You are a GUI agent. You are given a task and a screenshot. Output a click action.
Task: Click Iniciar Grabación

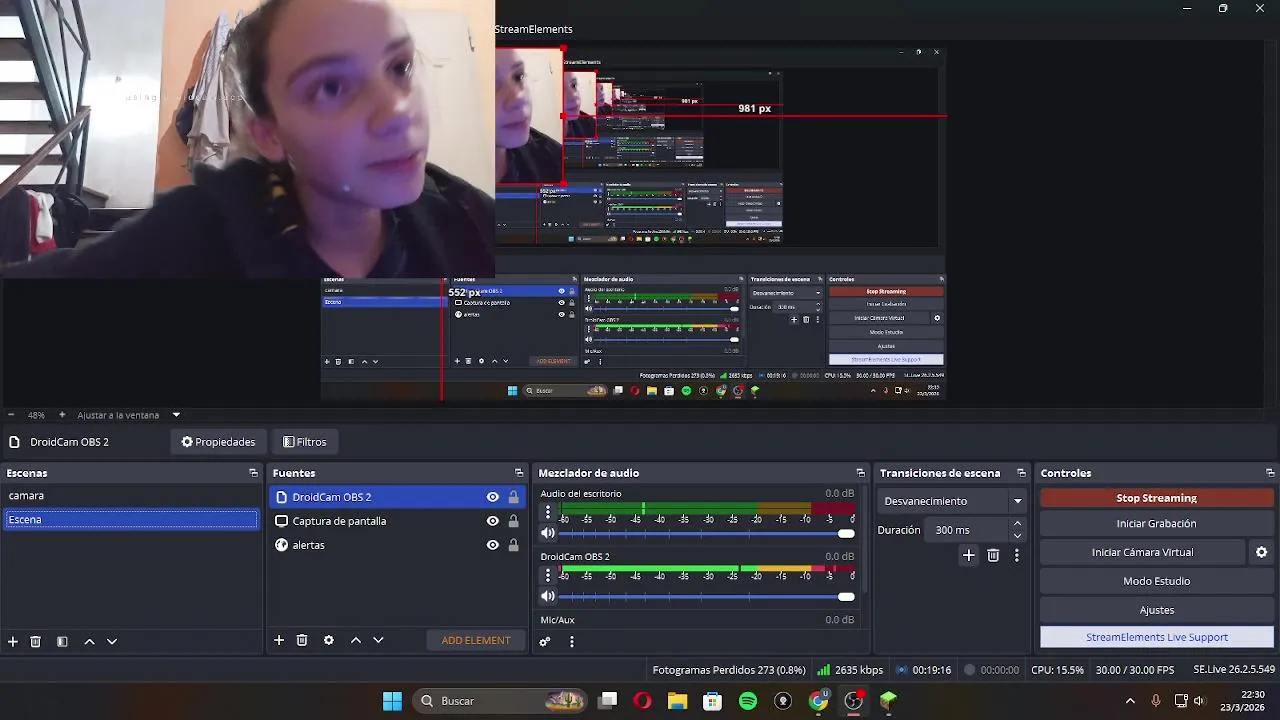[1156, 523]
